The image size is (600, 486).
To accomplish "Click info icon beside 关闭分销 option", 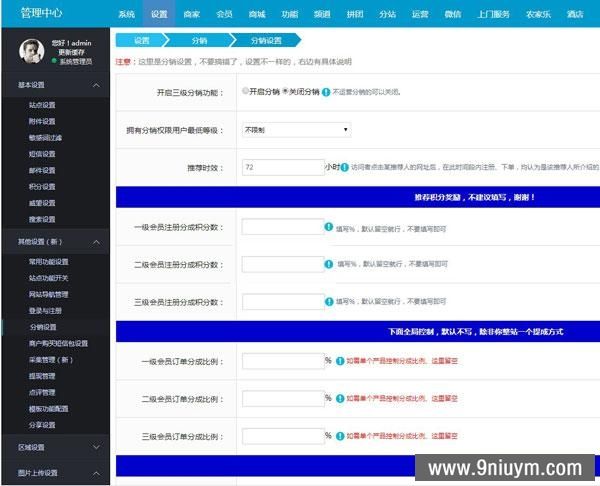I will (326, 92).
